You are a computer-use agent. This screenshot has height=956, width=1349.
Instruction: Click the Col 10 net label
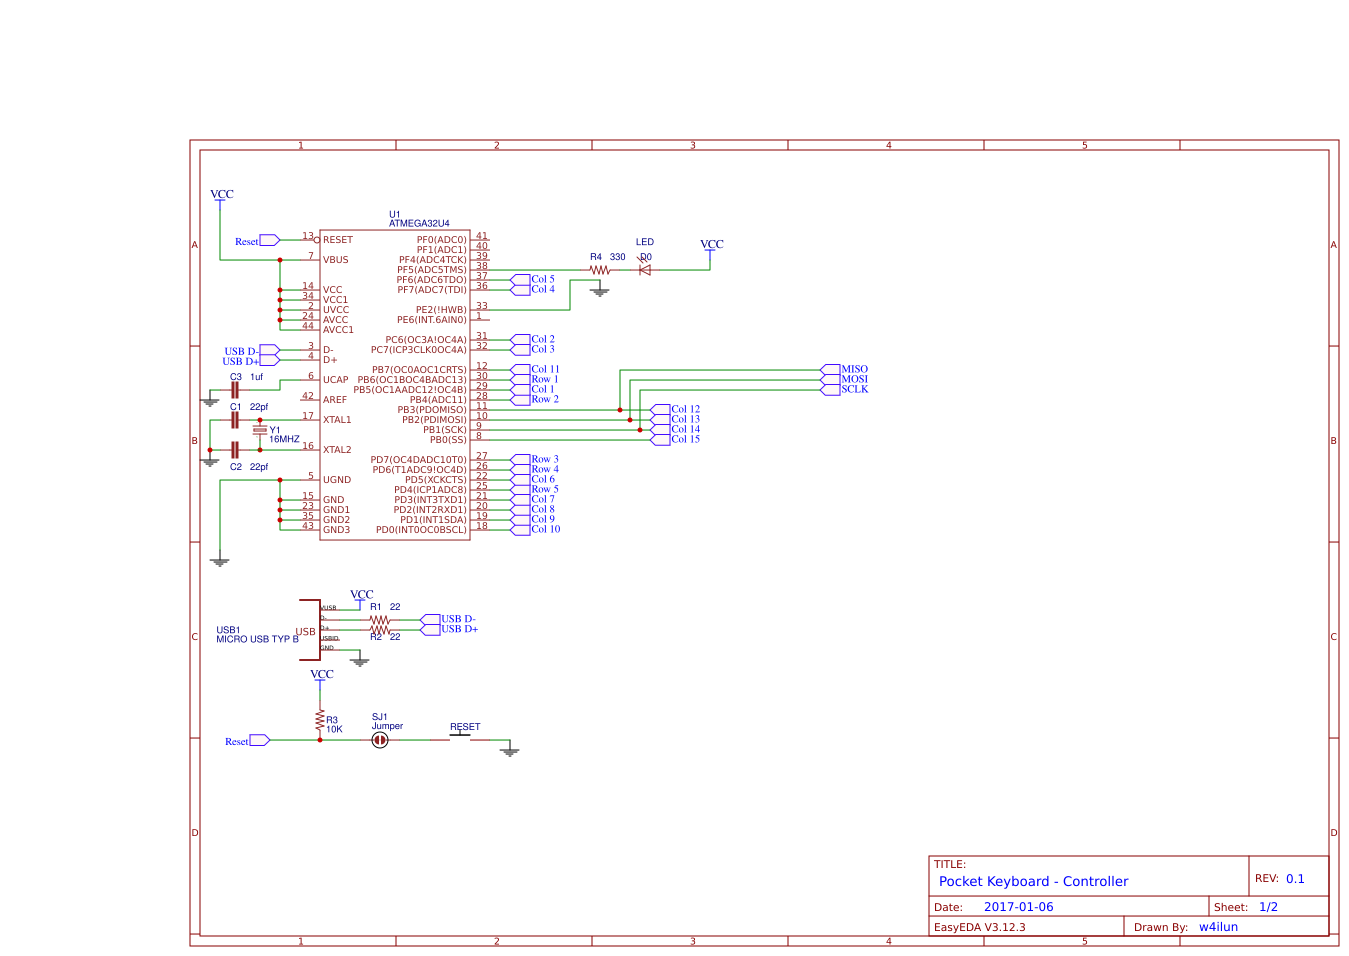click(545, 529)
